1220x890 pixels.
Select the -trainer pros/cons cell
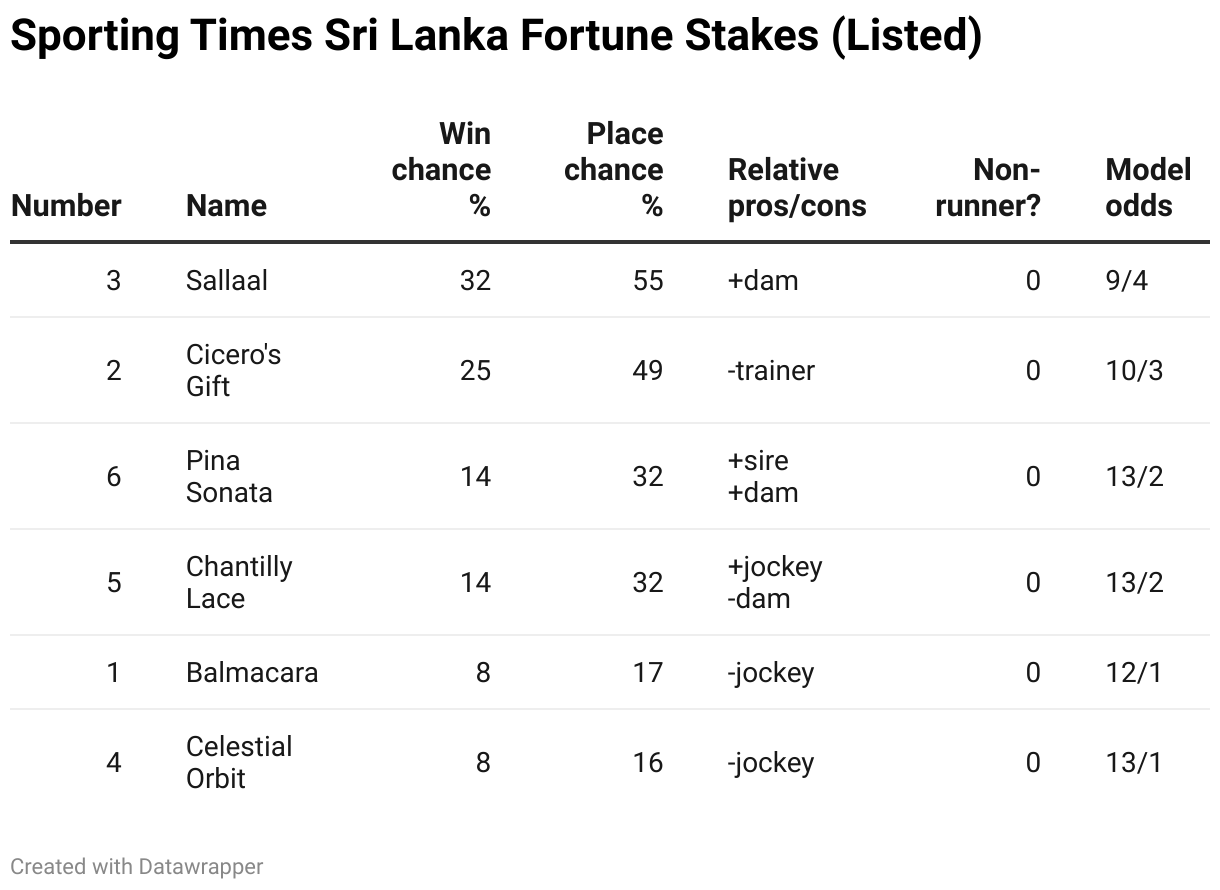tap(771, 370)
